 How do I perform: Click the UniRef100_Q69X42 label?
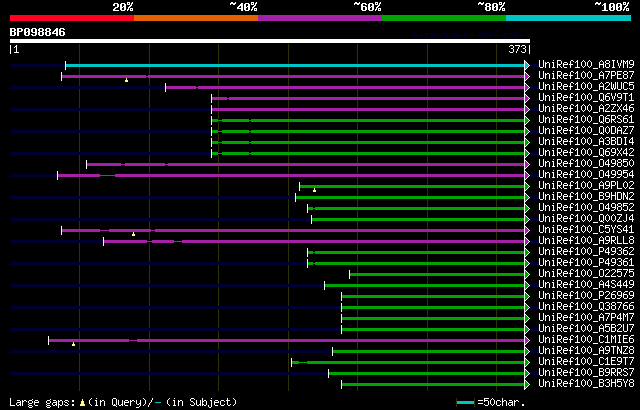click(586, 153)
